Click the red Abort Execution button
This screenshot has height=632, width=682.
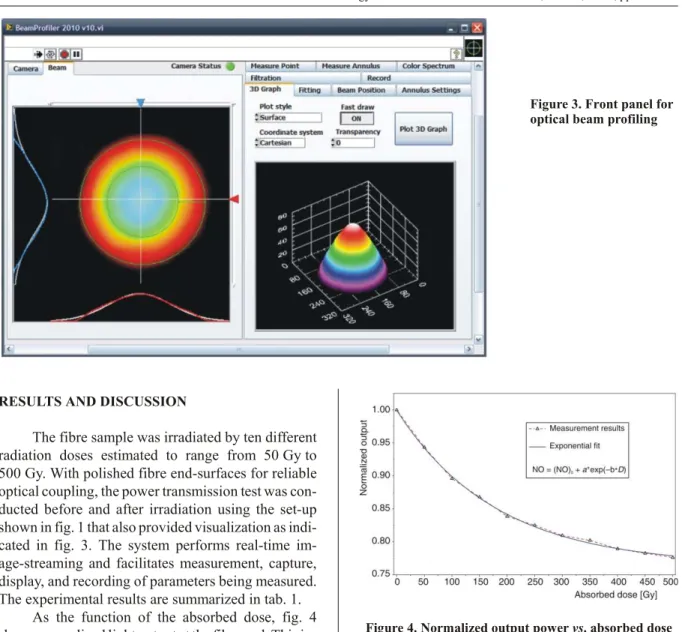[64, 54]
